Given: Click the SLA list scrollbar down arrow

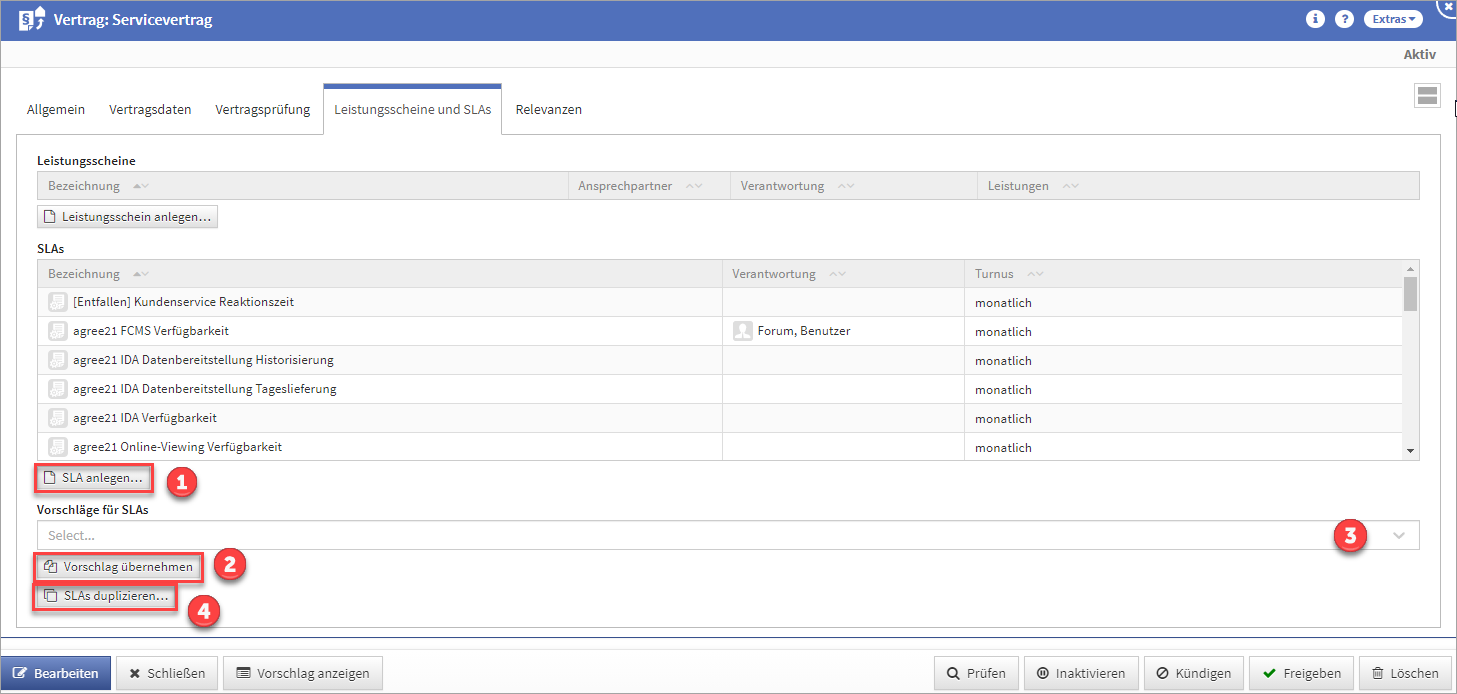Looking at the screenshot, I should [1411, 452].
